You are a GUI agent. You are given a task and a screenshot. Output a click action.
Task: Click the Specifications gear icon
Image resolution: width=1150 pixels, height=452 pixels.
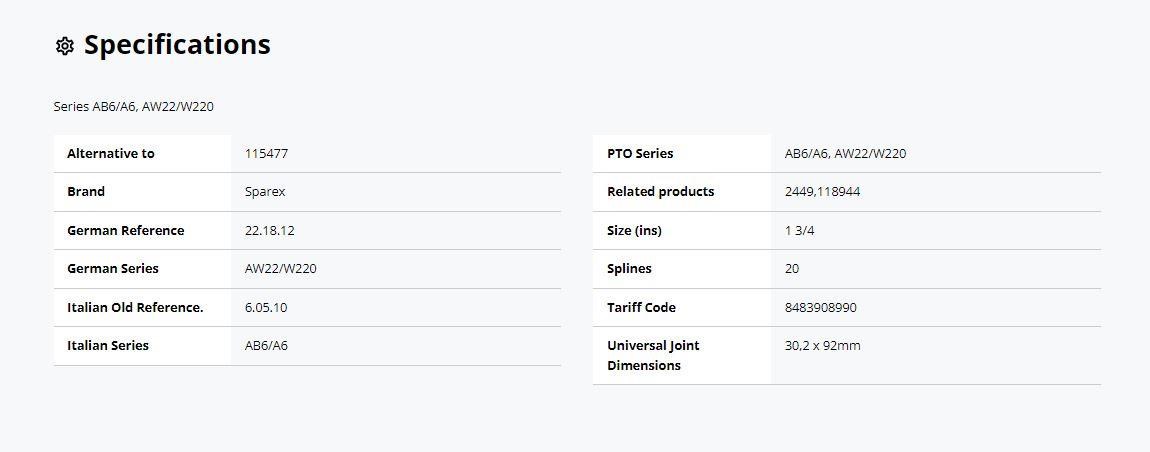[65, 46]
